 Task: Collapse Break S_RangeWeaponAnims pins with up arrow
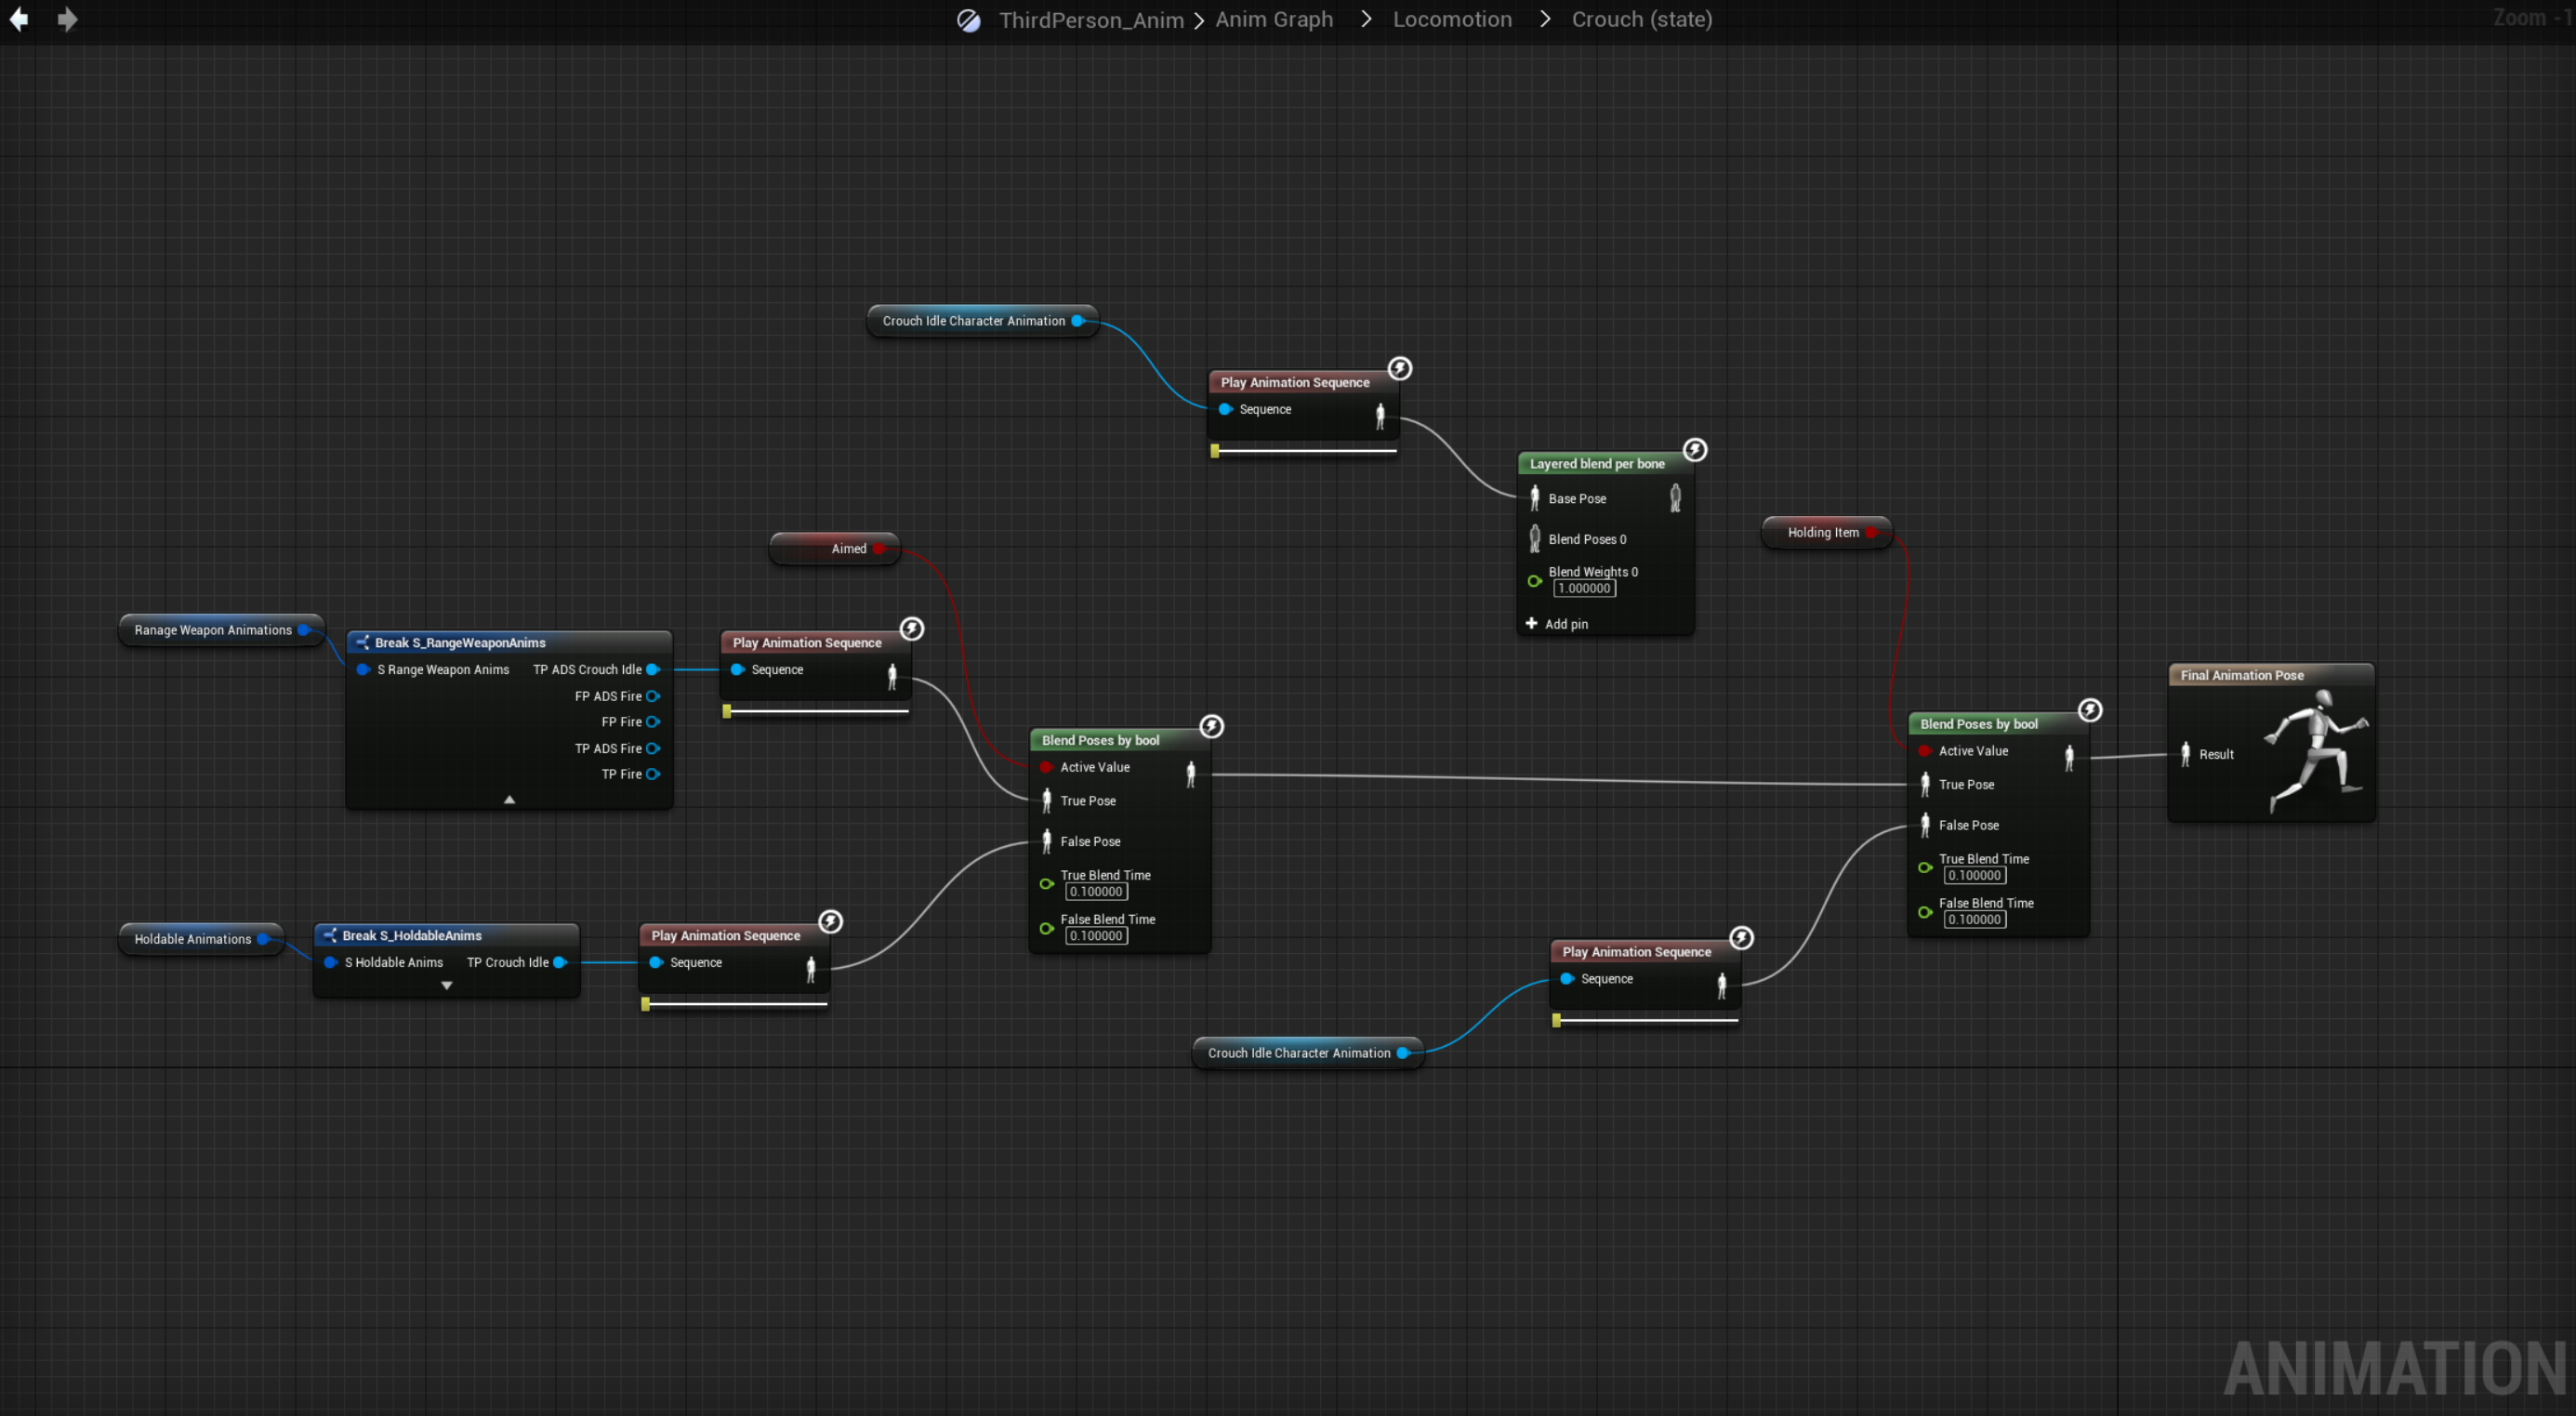(509, 799)
